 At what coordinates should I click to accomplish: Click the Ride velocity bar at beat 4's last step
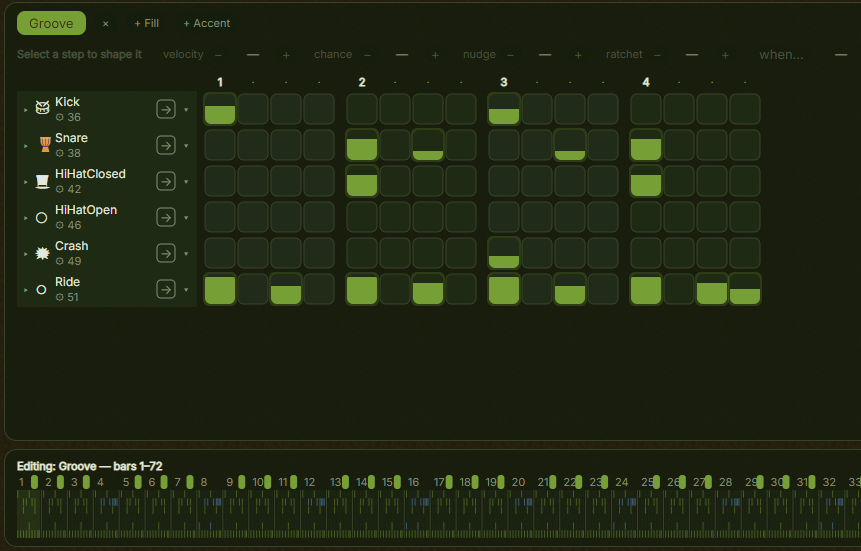[745, 289]
